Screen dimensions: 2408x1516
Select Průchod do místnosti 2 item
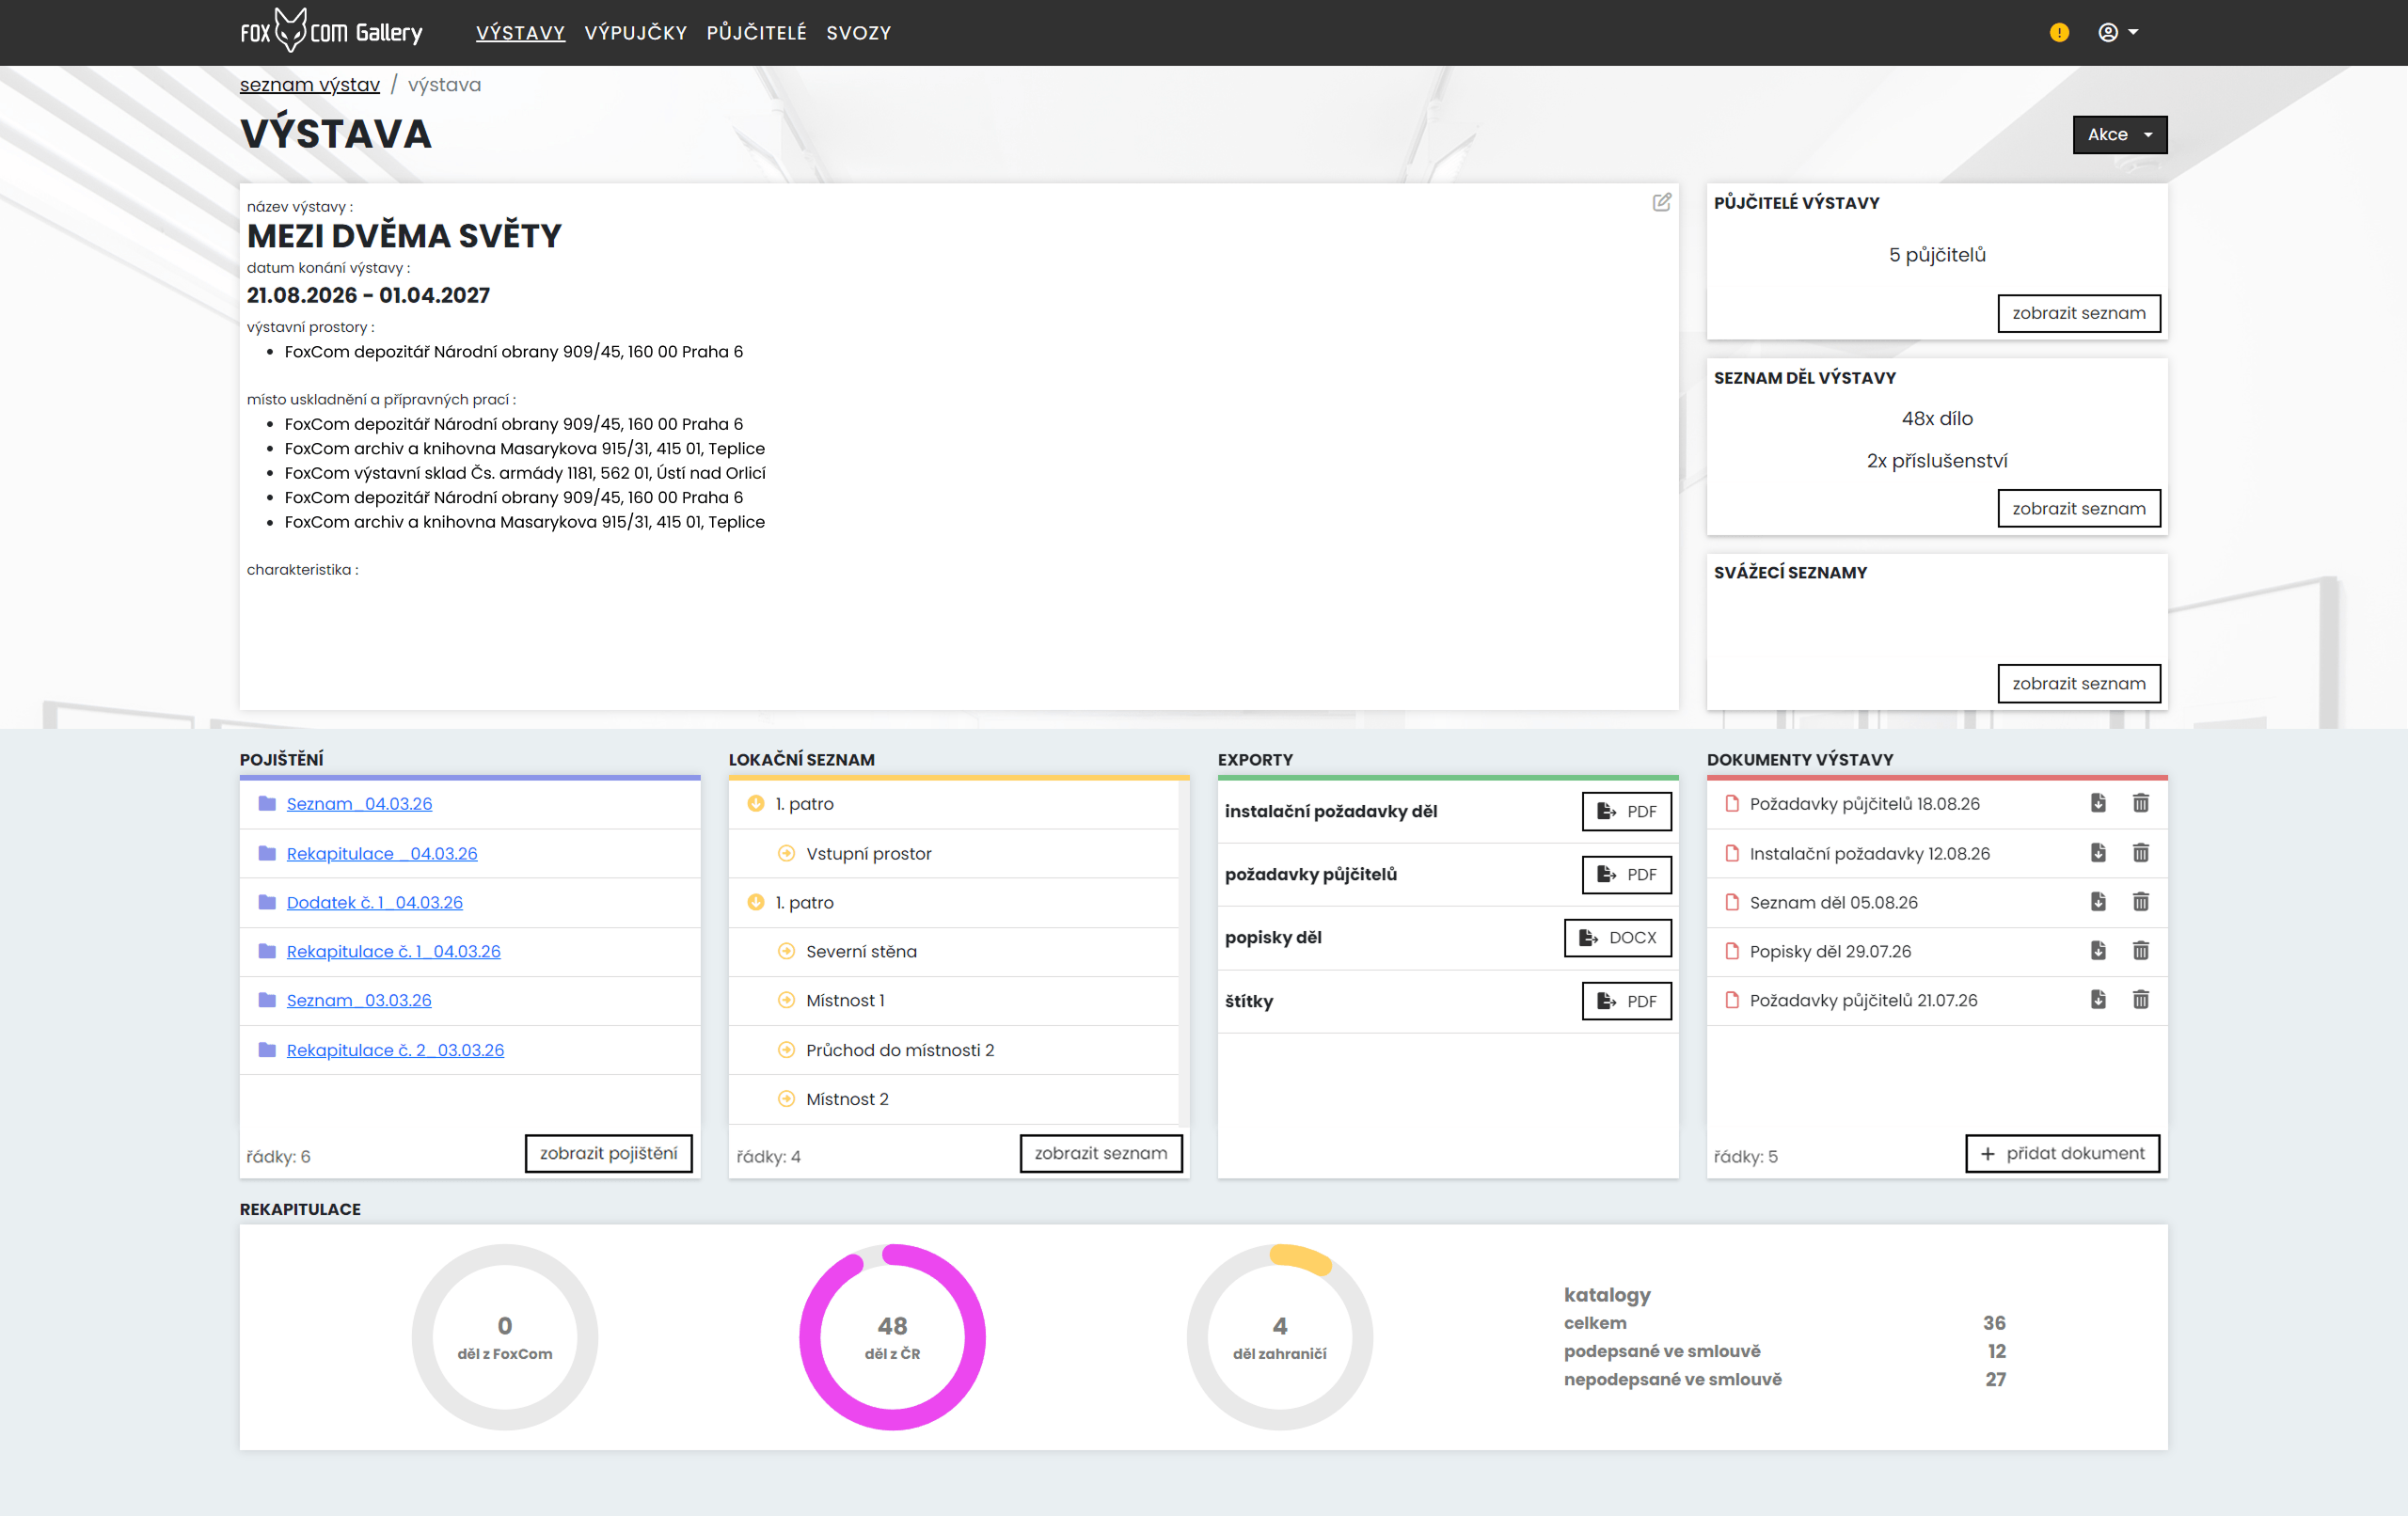[900, 1050]
